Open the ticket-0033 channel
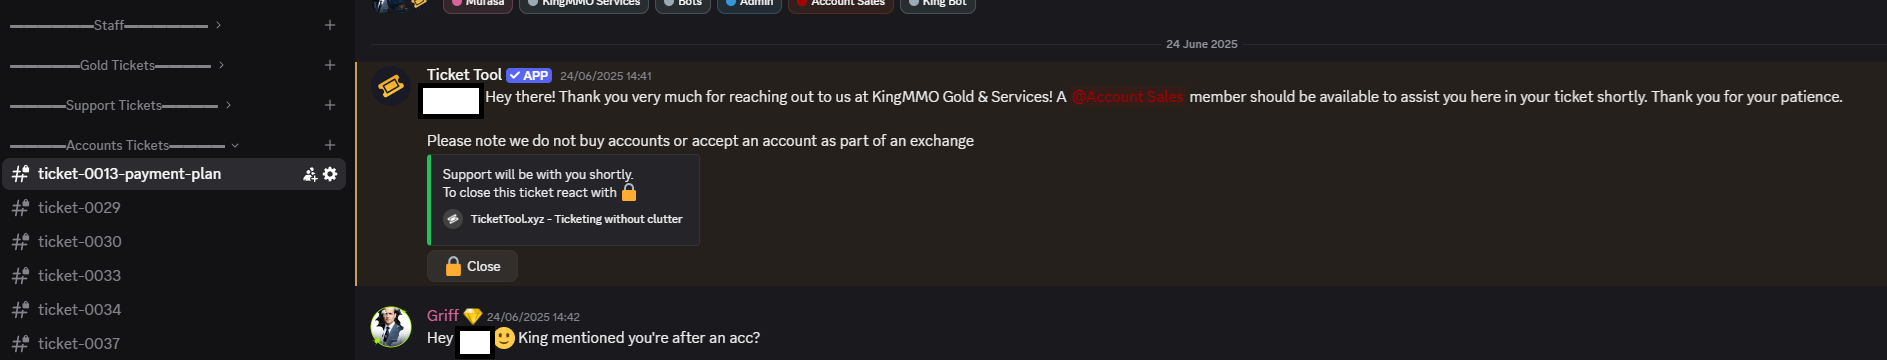 tap(174, 276)
